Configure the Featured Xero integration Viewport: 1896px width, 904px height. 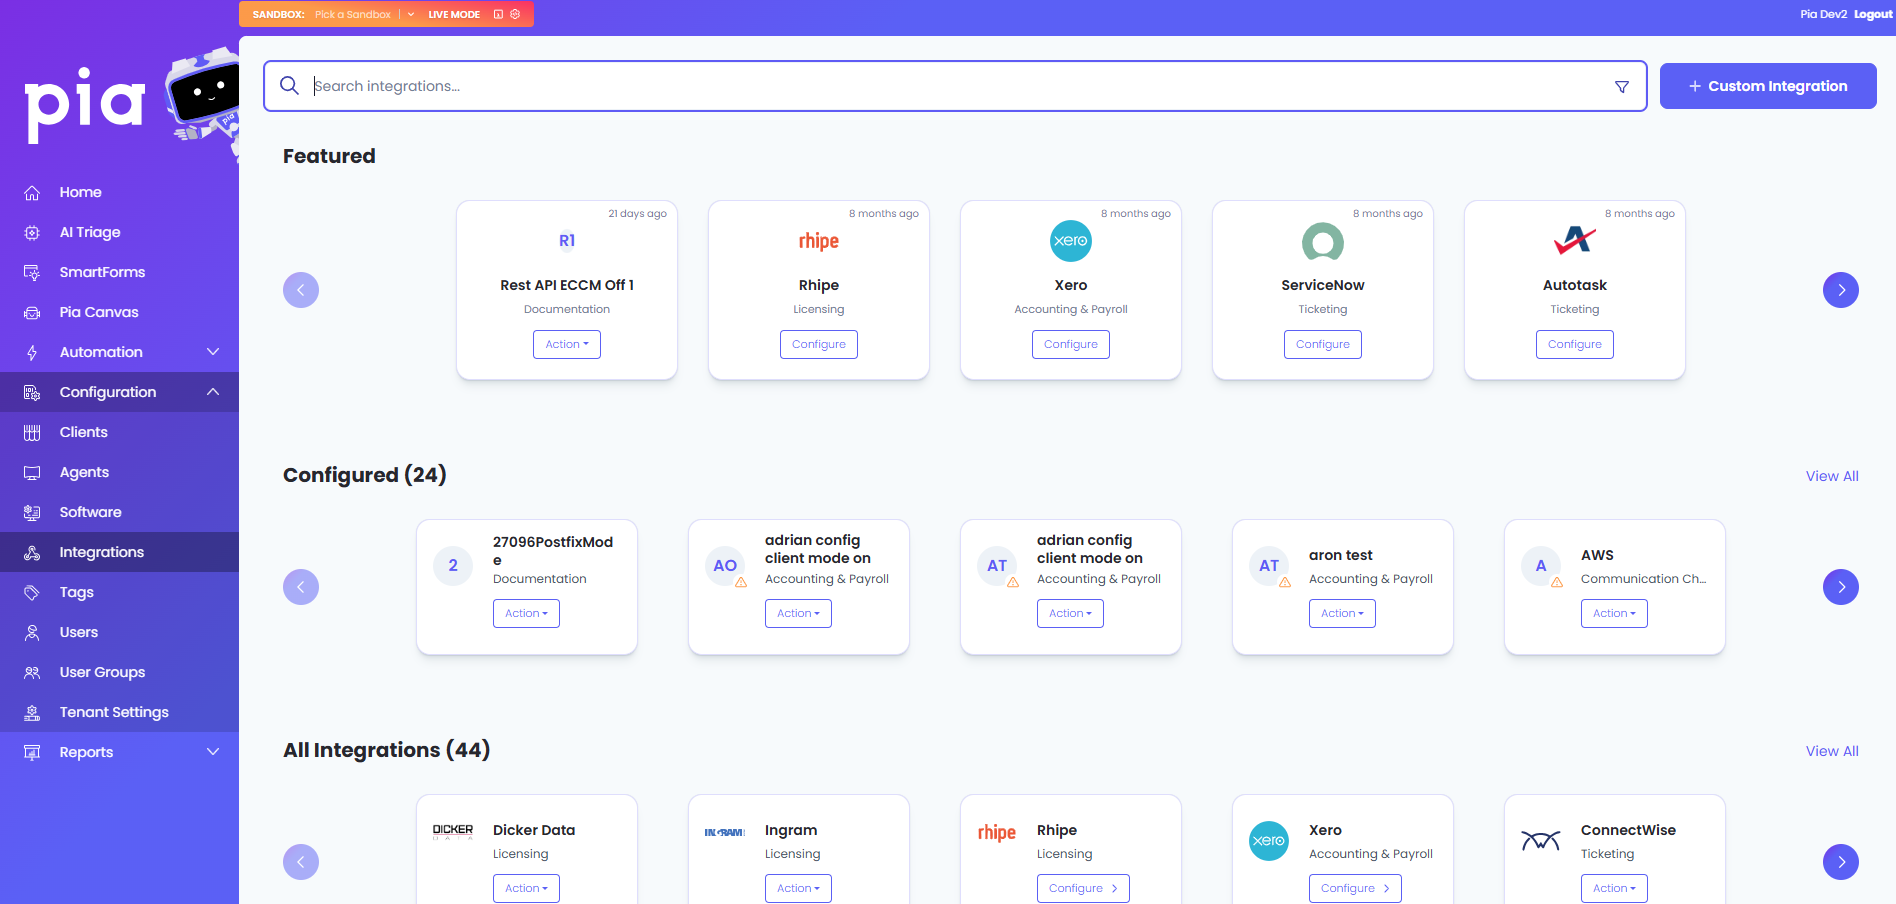(1071, 344)
